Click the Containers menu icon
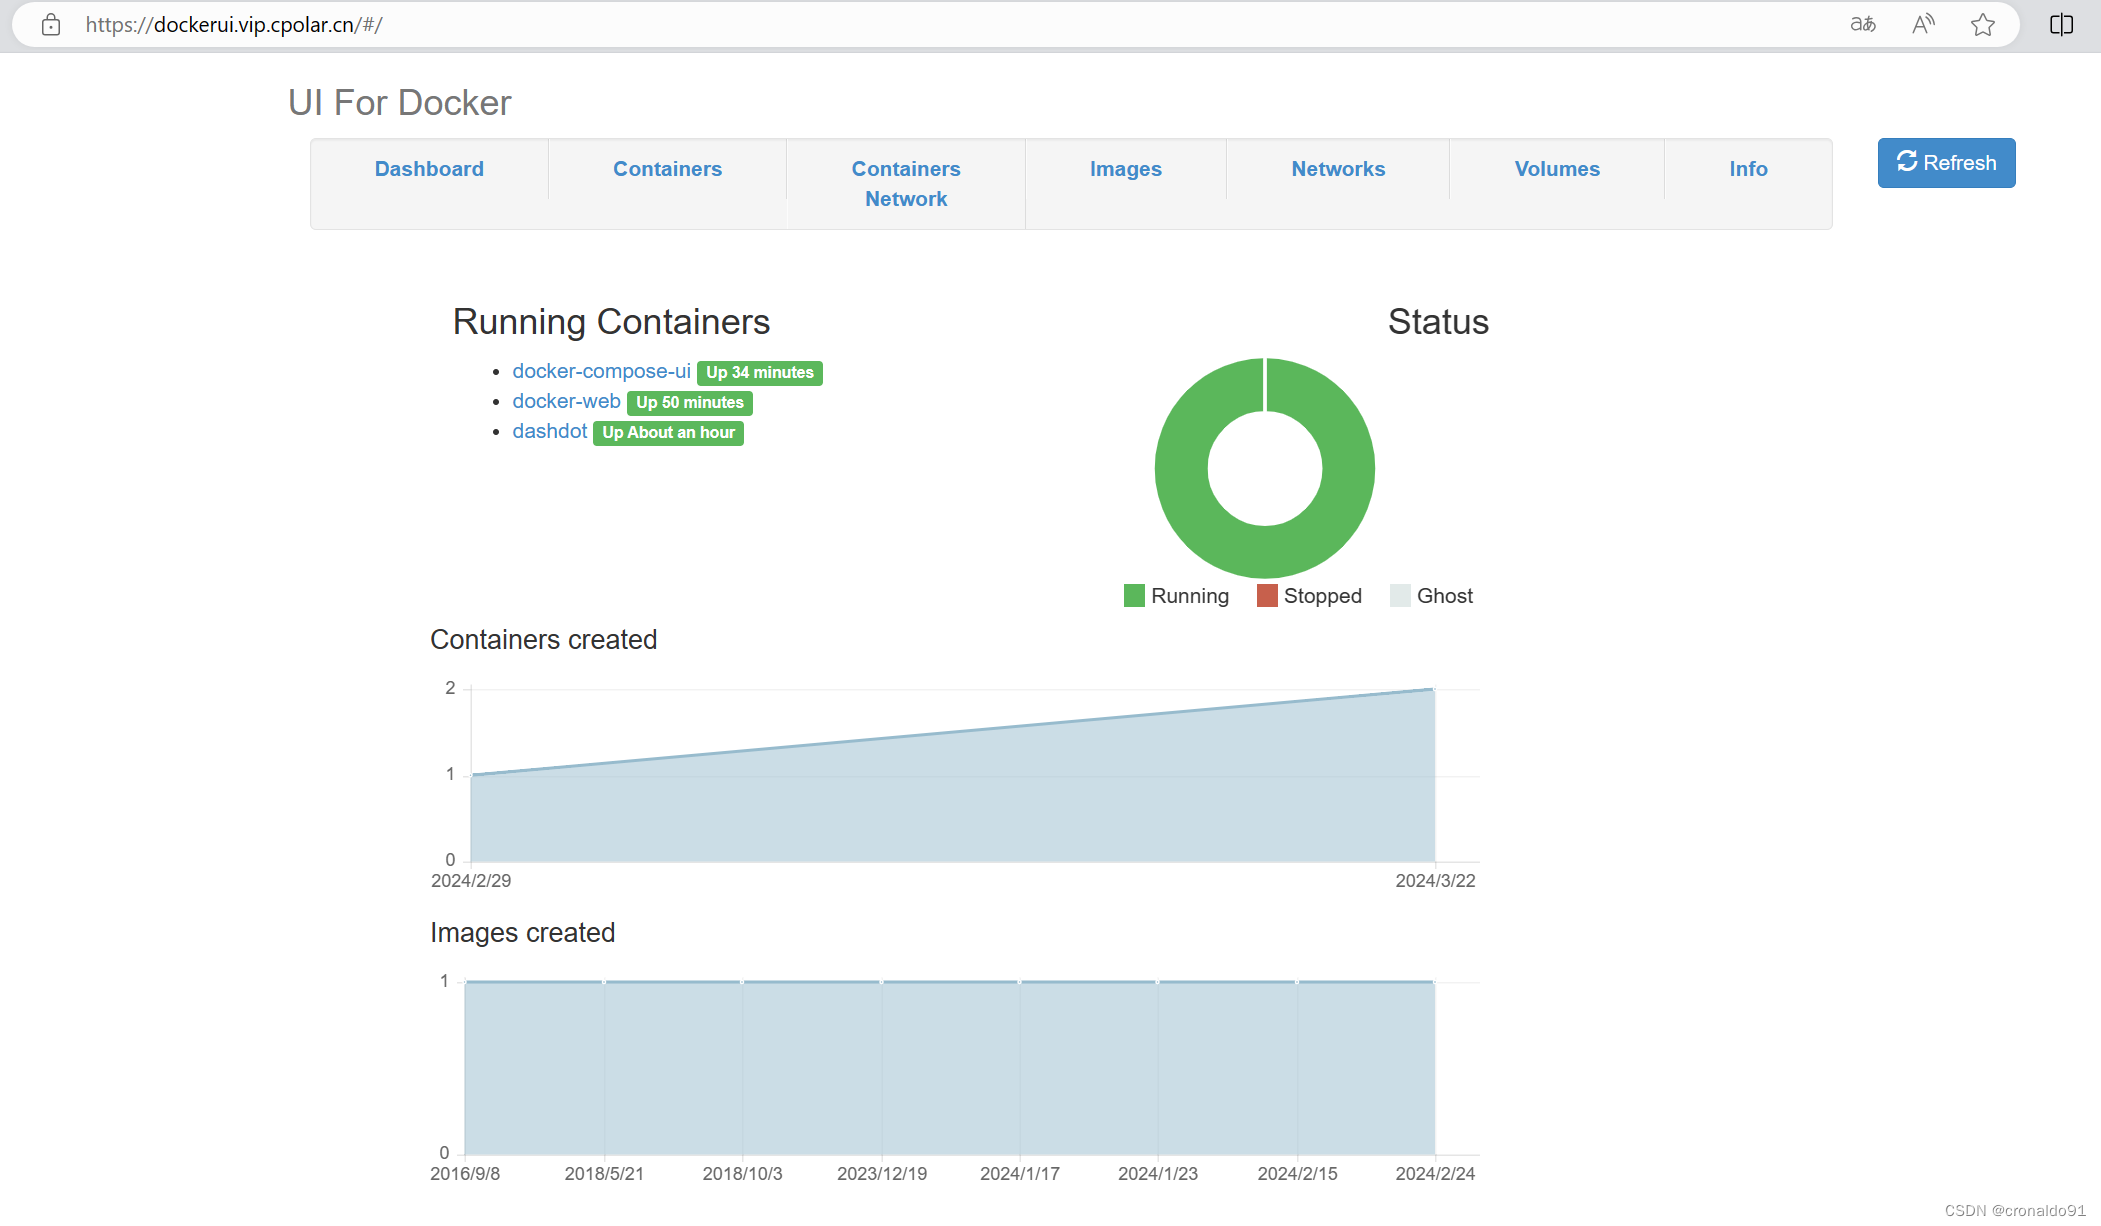 point(668,168)
